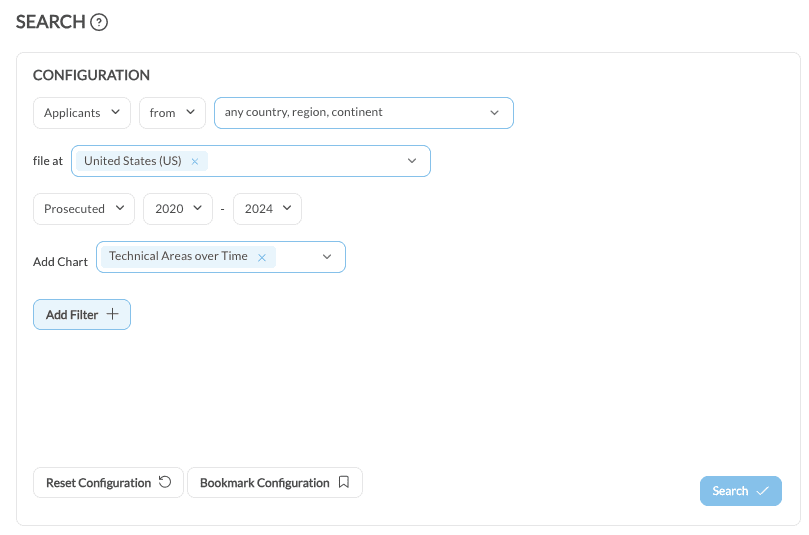Click the Add Filter button
The image size is (809, 535).
pos(82,315)
